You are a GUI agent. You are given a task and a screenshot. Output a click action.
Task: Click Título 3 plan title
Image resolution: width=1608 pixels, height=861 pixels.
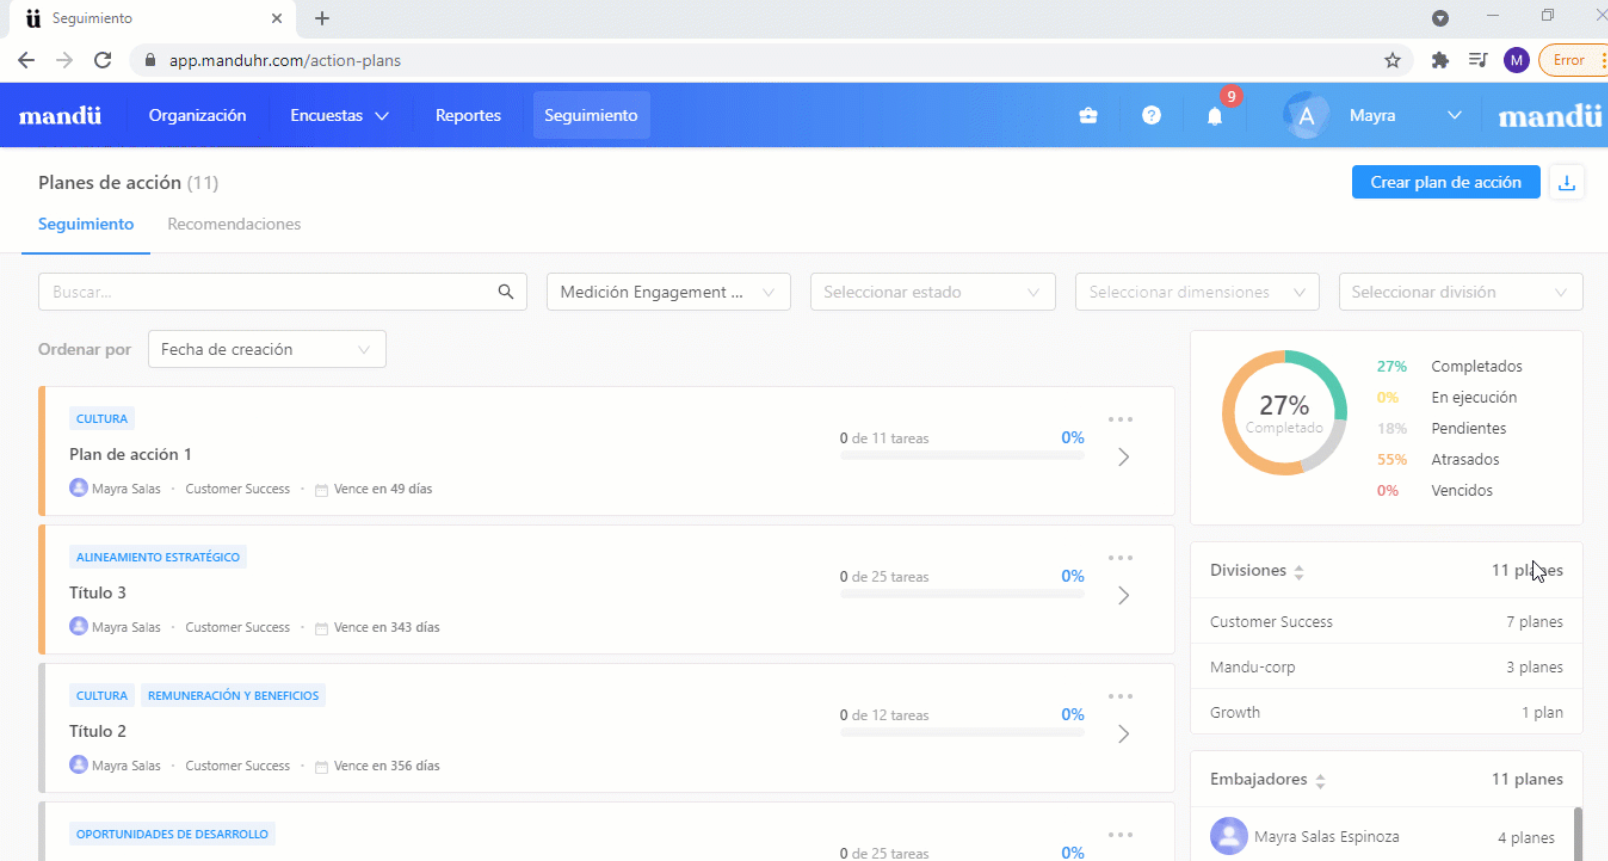97,593
